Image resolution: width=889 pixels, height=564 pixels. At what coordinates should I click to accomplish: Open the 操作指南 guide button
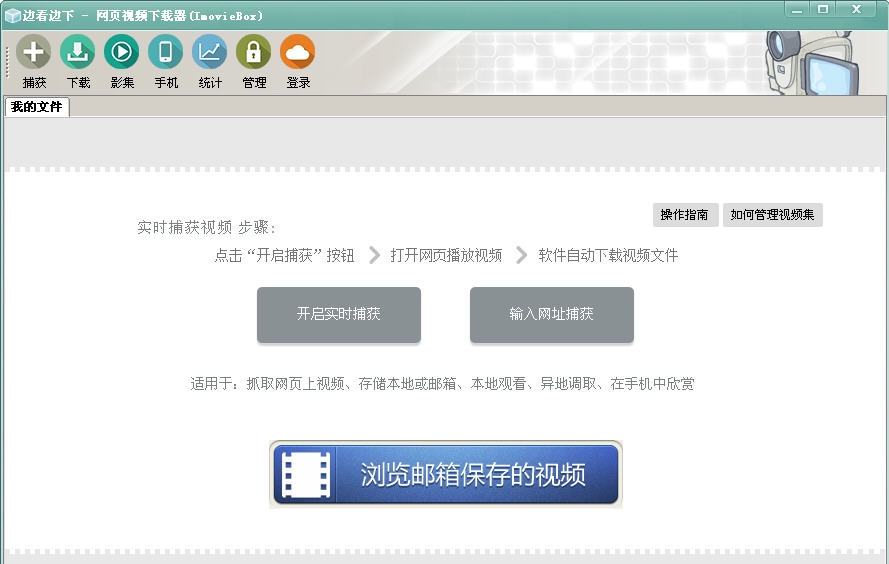click(x=685, y=215)
